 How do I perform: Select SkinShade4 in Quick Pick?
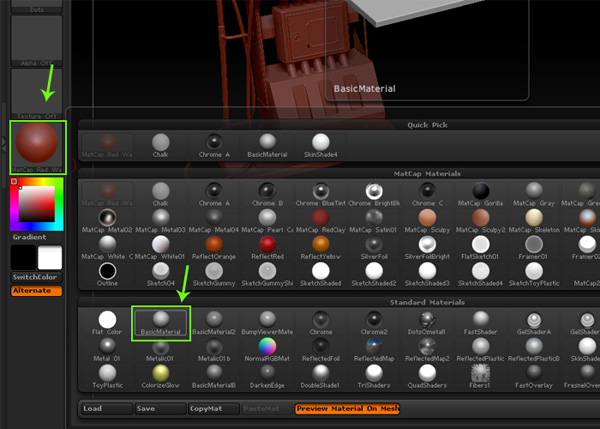[320, 146]
